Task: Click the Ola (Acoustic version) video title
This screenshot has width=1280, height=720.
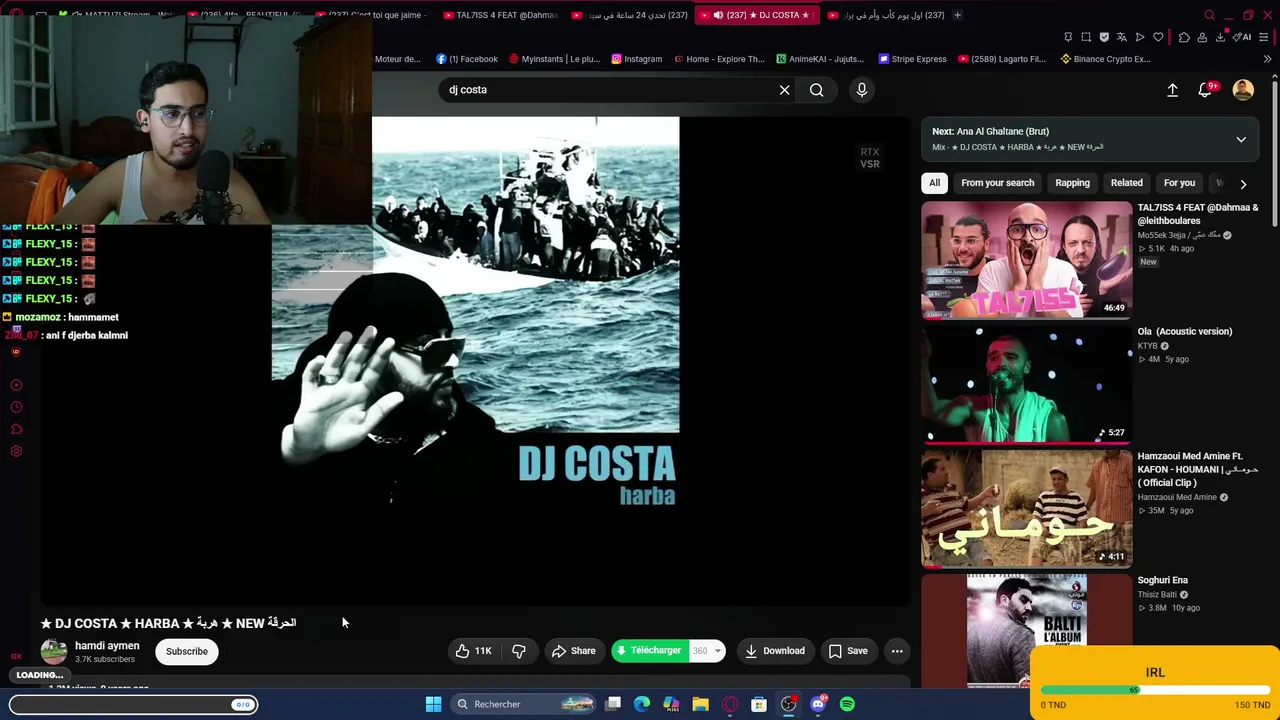Action: [x=1184, y=332]
